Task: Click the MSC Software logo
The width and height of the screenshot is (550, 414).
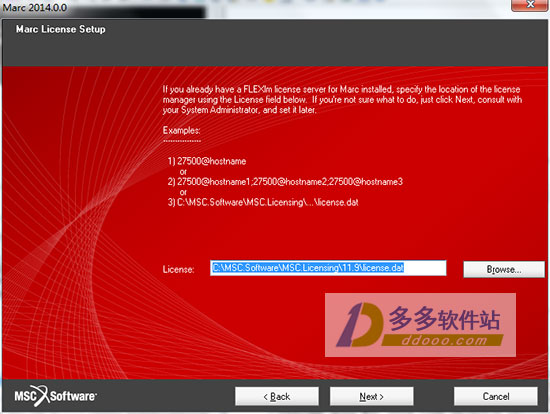Action: 55,396
